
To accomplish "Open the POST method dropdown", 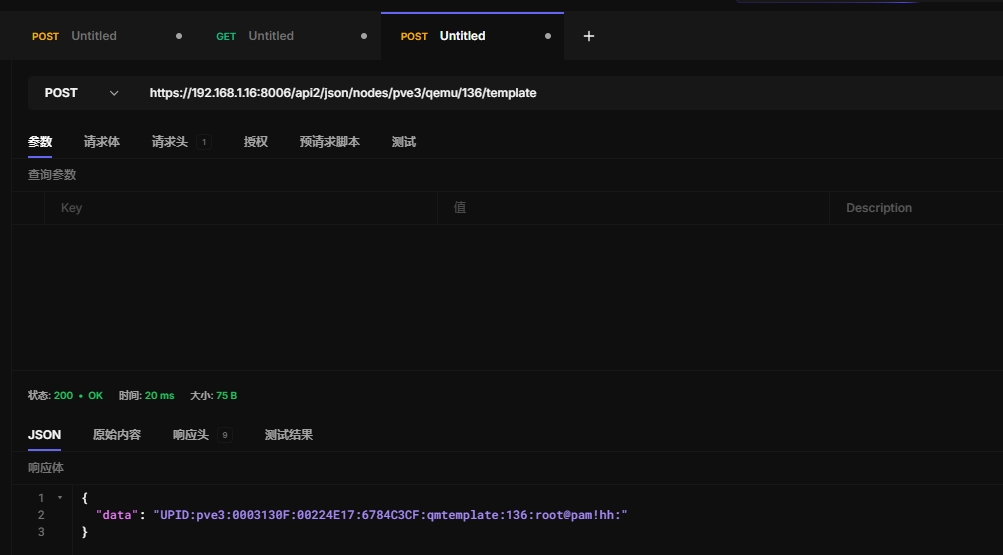I will [x=80, y=93].
